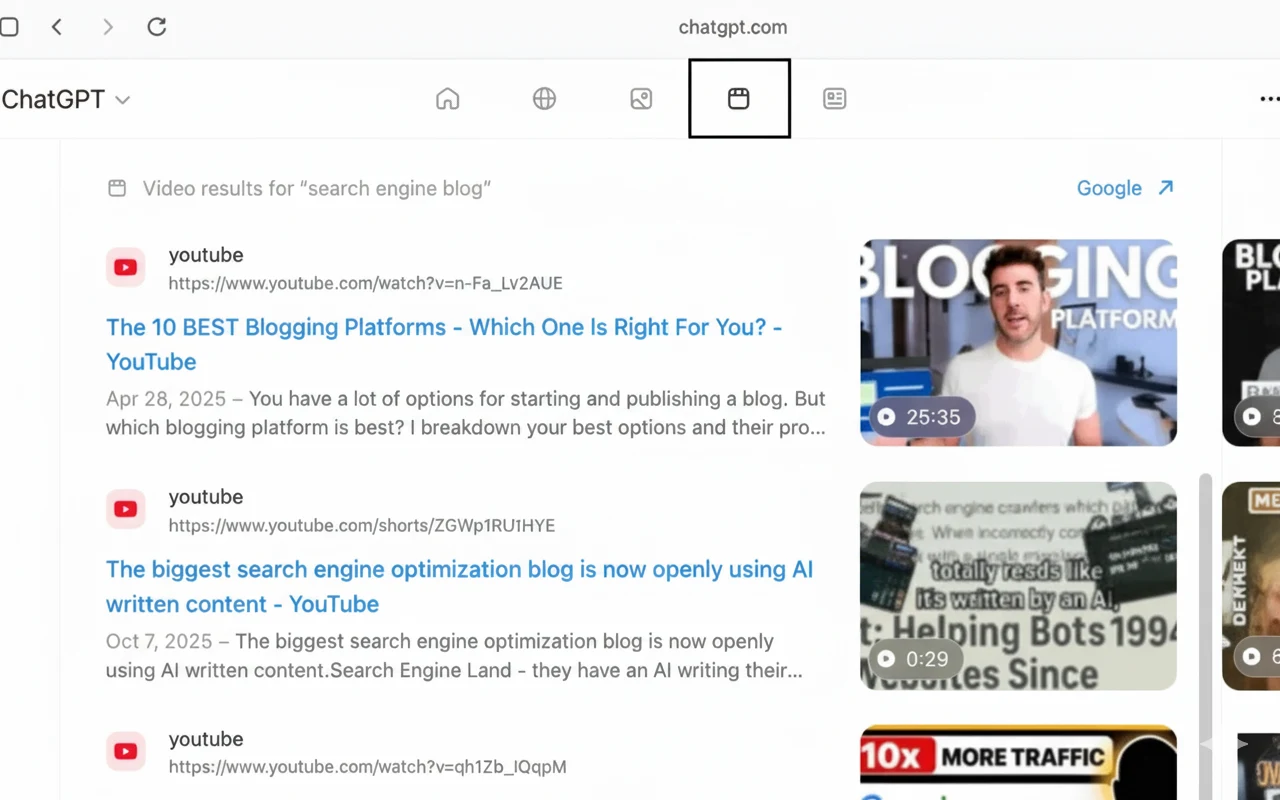Open the globe web search tab

click(544, 99)
